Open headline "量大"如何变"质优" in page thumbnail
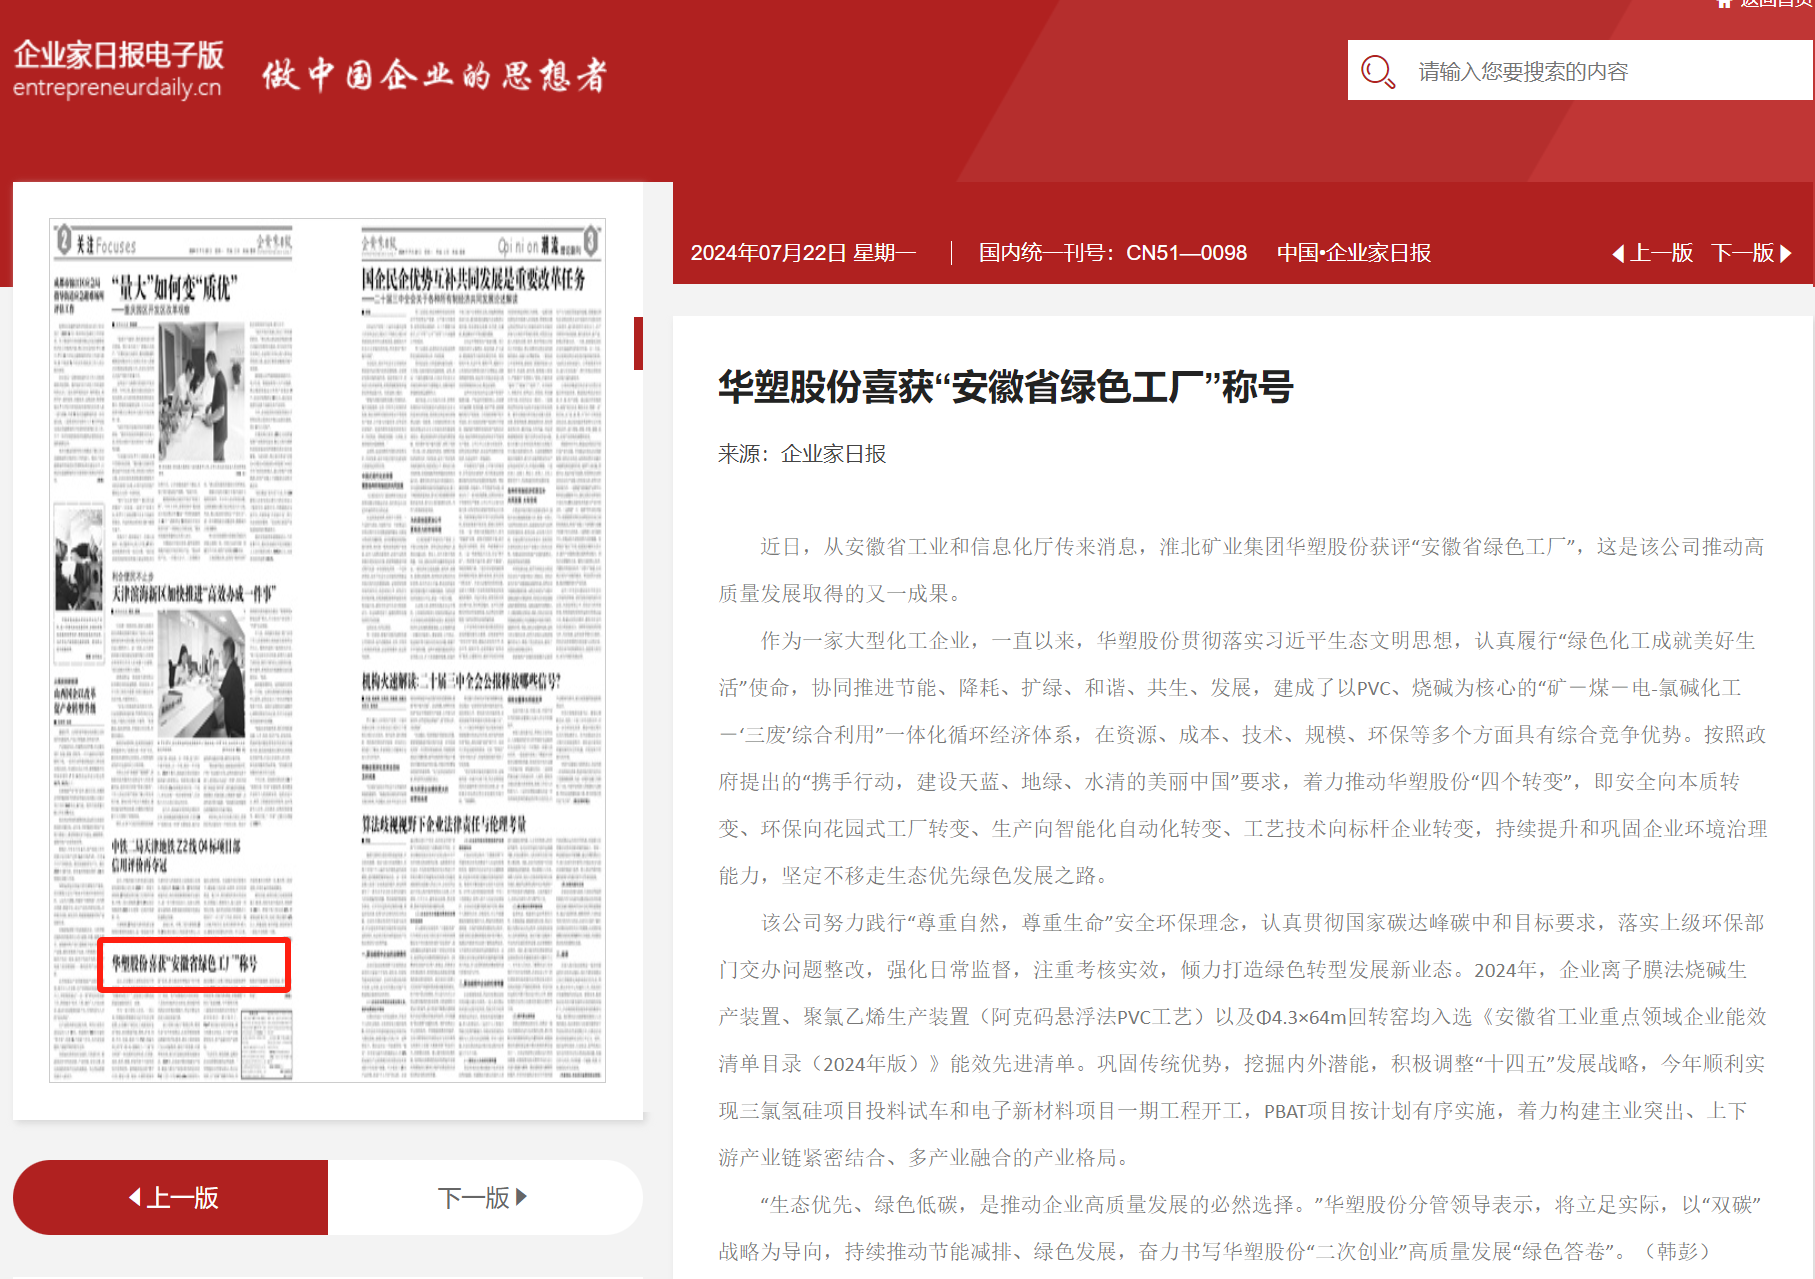 [173, 289]
